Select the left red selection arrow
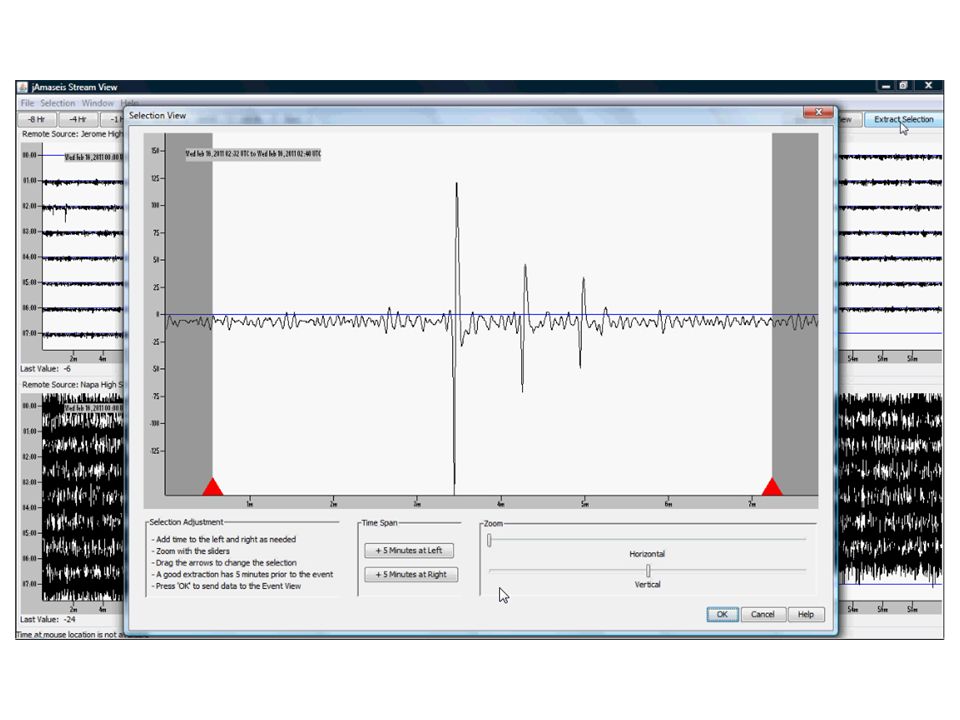 point(212,487)
